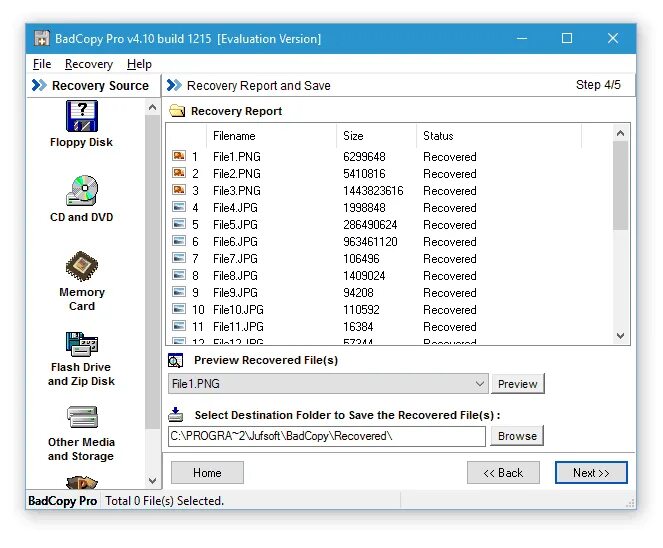This screenshot has height=548, width=663.
Task: Maximize the BadCopy Pro window
Action: tap(567, 38)
